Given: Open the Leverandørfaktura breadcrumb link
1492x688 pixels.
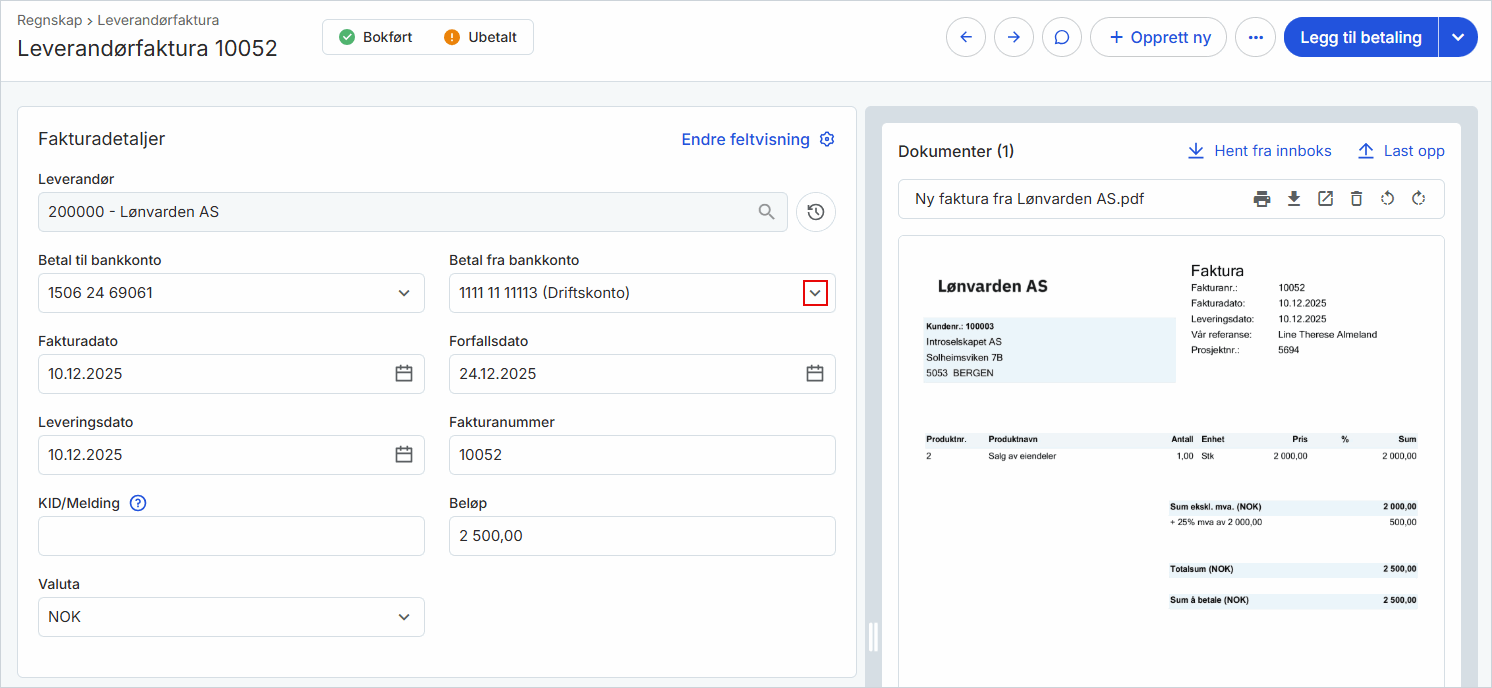Looking at the screenshot, I should (x=158, y=20).
